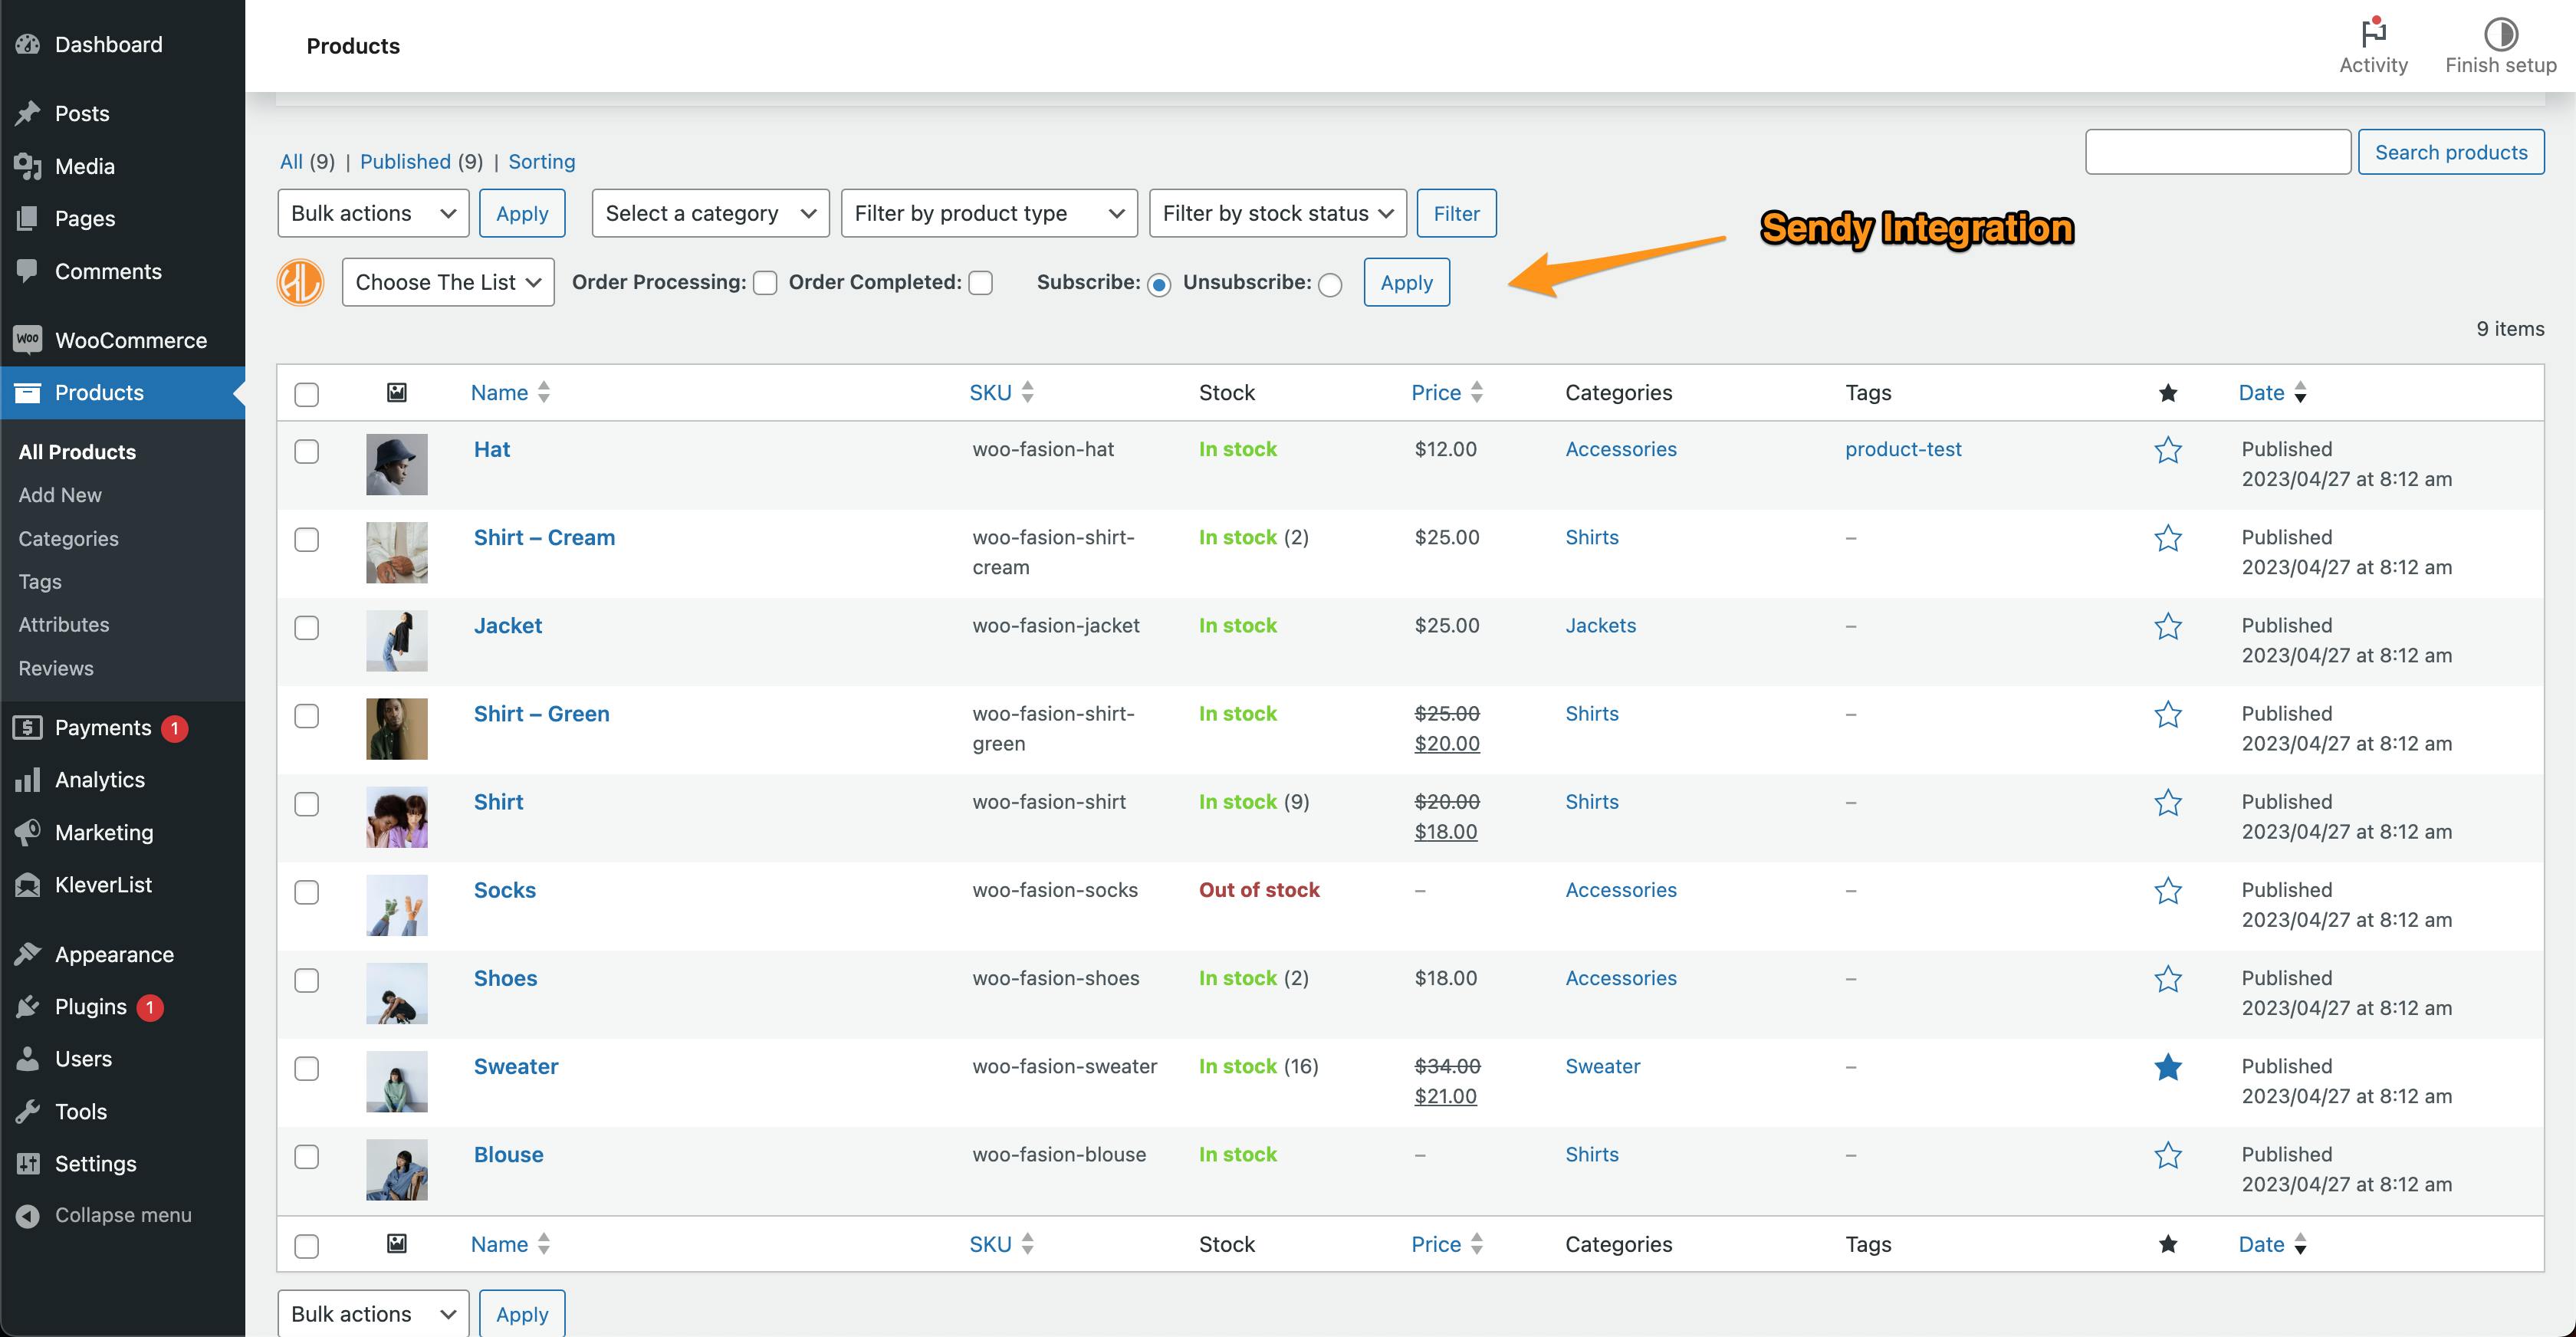Viewport: 2576px width, 1337px height.
Task: Sort by SKU using header arrows
Action: tap(1027, 392)
